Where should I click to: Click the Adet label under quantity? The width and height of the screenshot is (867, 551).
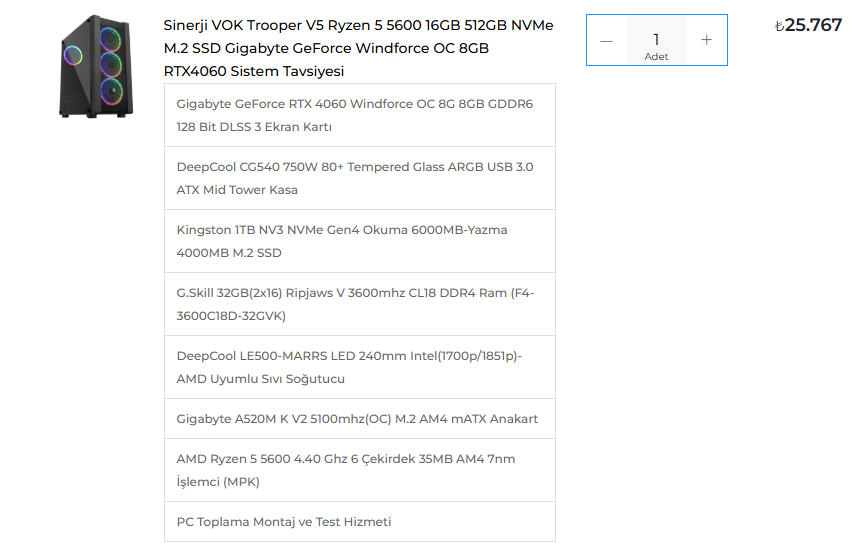656,57
